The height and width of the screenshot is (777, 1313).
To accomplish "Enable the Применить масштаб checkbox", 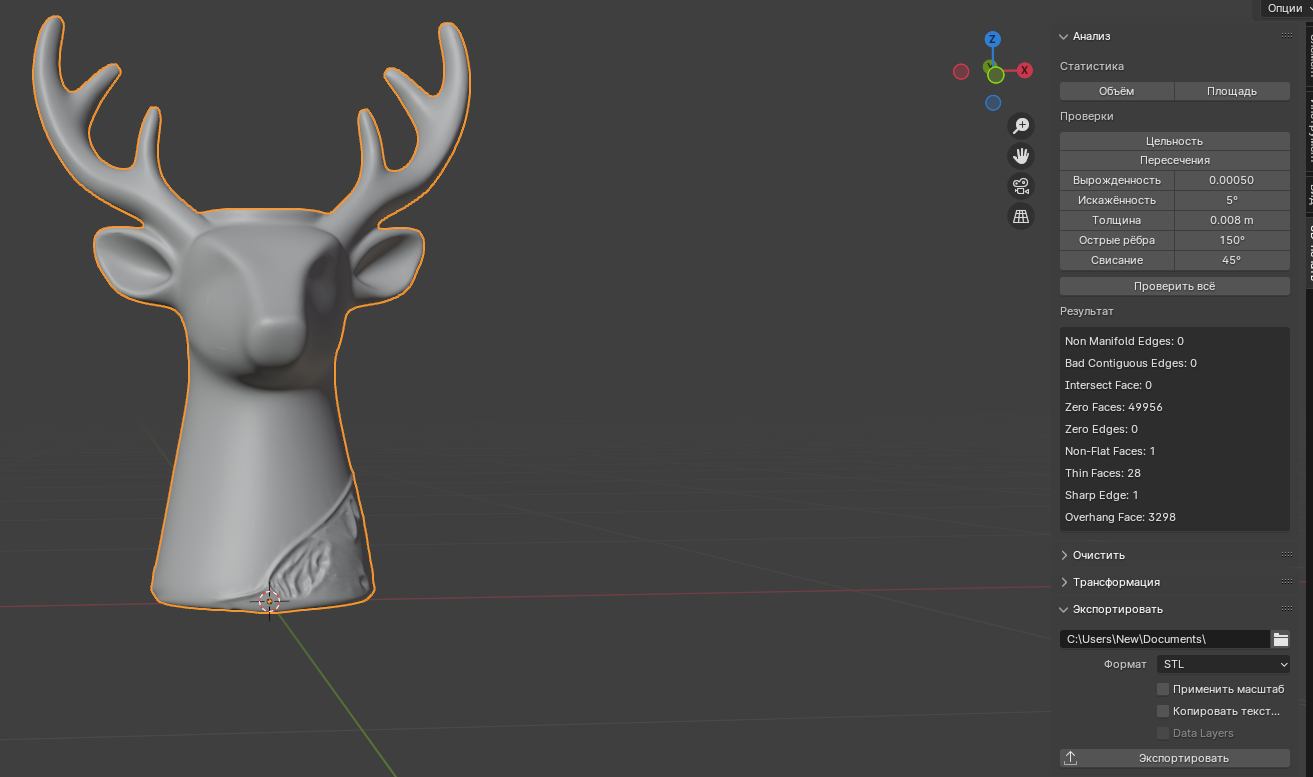I will [x=1163, y=689].
